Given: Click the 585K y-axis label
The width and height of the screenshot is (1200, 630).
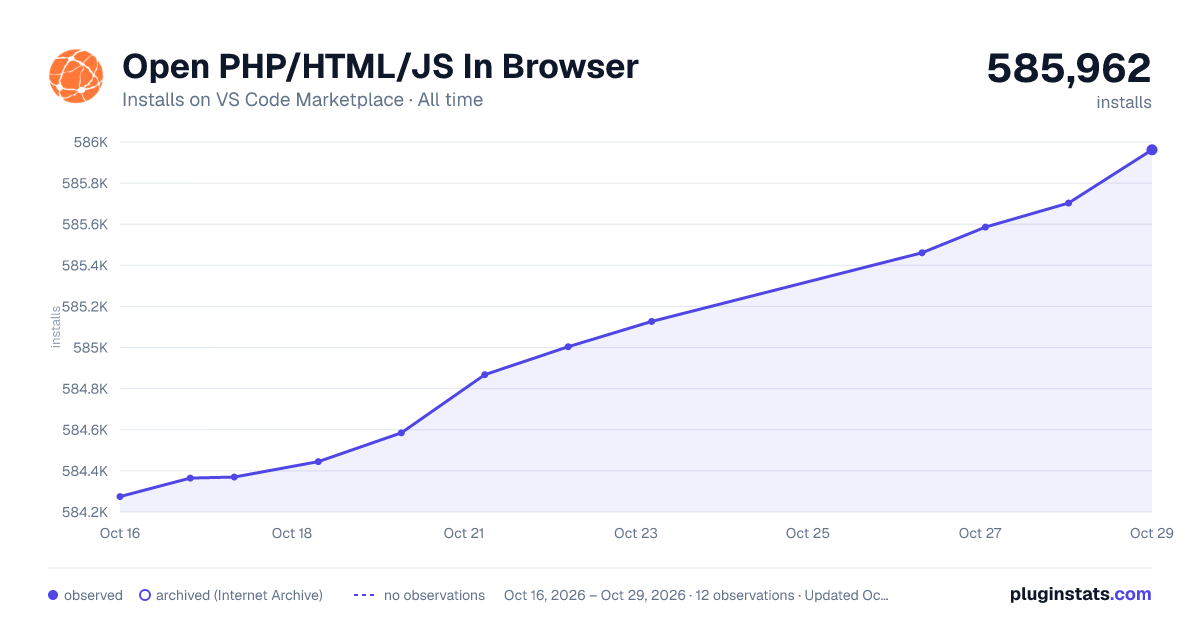Looking at the screenshot, I should click(x=91, y=348).
